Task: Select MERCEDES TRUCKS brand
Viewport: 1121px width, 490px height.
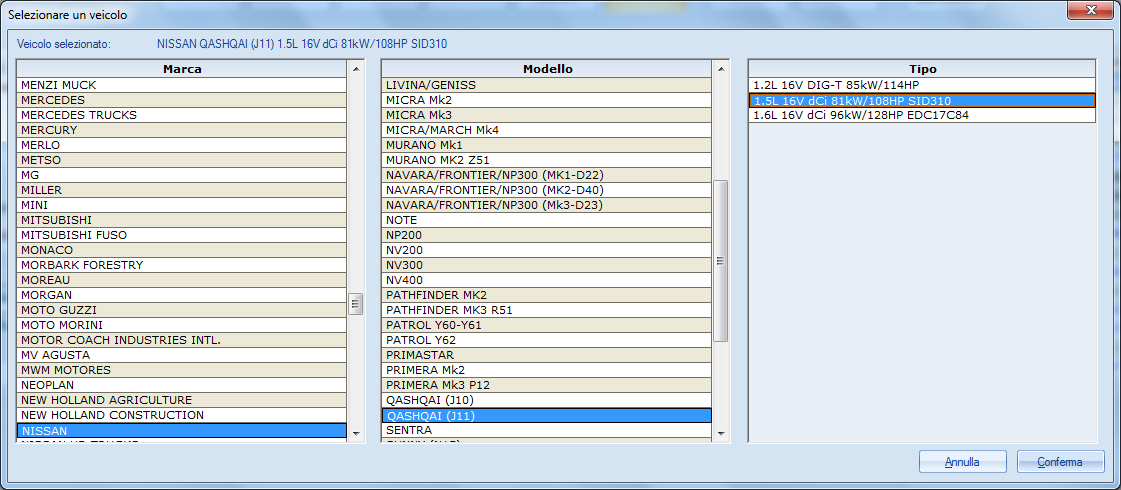Action: (x=182, y=115)
